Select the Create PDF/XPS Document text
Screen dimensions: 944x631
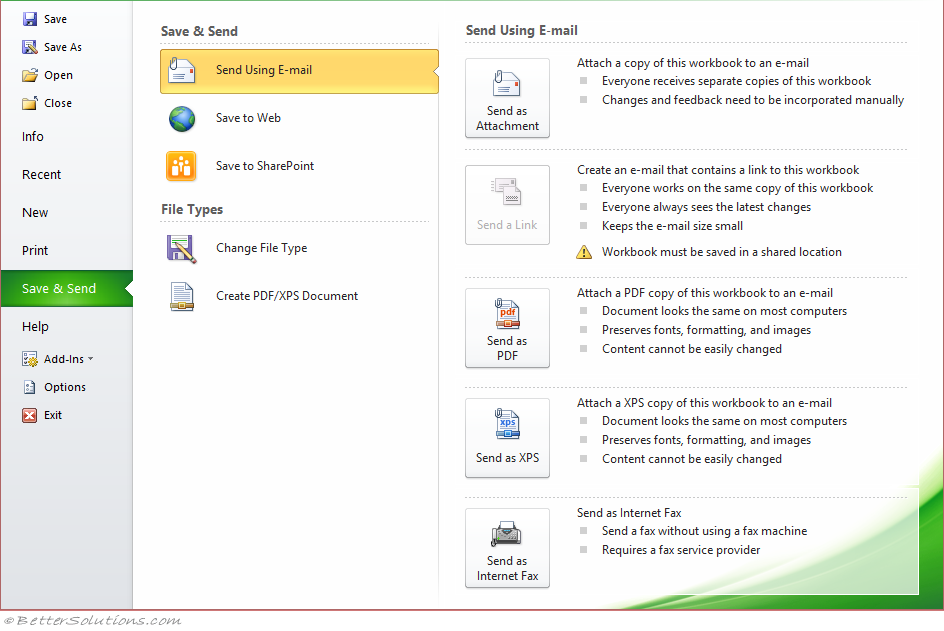click(287, 296)
